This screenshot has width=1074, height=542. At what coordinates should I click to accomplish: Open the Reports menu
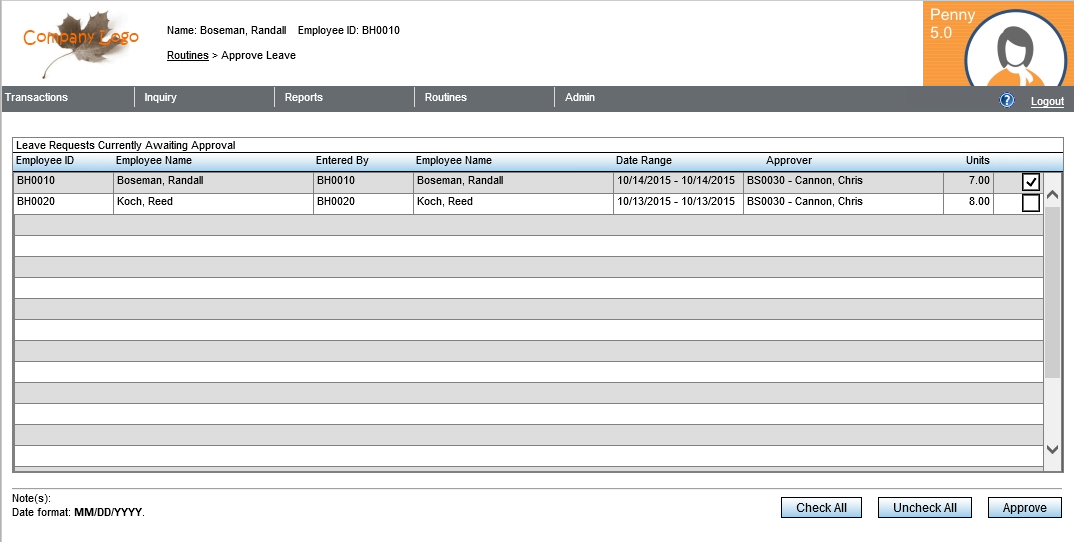[x=303, y=98]
